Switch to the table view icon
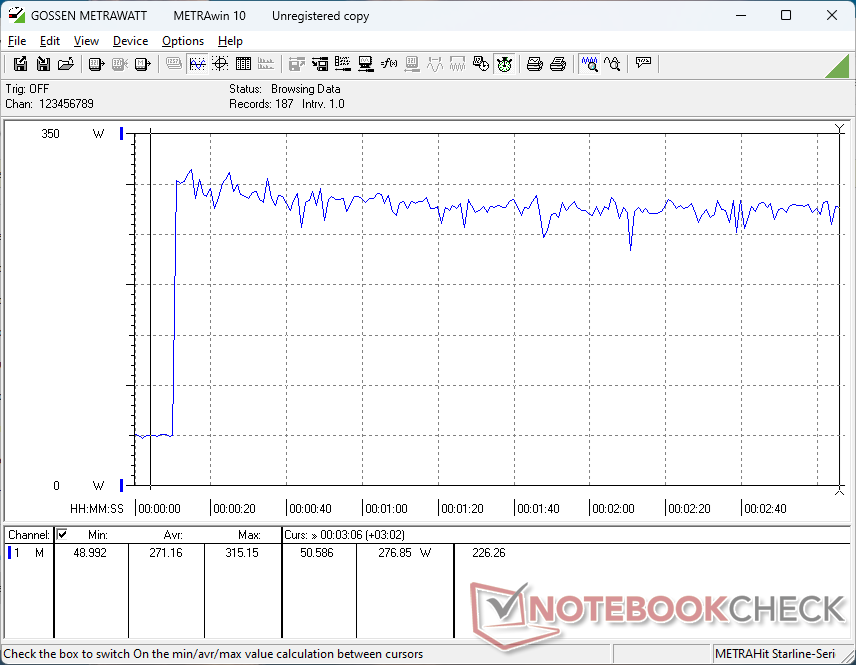 pos(243,64)
